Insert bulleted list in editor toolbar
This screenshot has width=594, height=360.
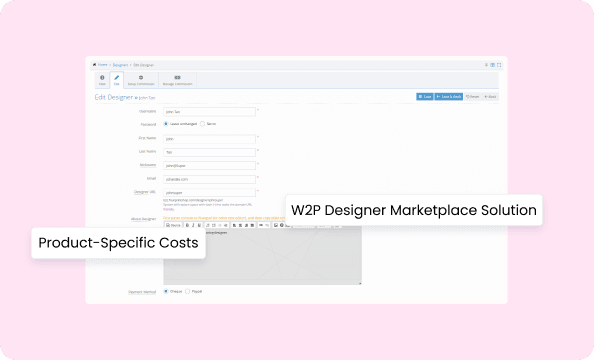[214, 225]
